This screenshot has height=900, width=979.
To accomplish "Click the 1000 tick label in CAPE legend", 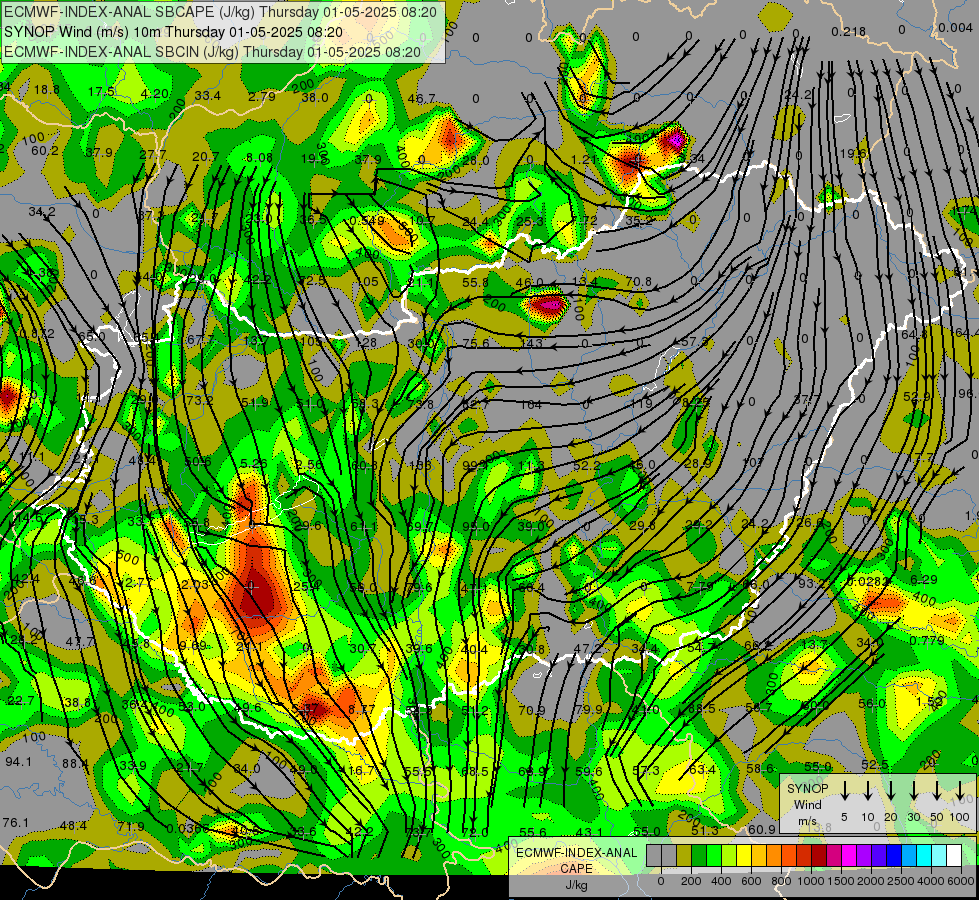I will 811,881.
